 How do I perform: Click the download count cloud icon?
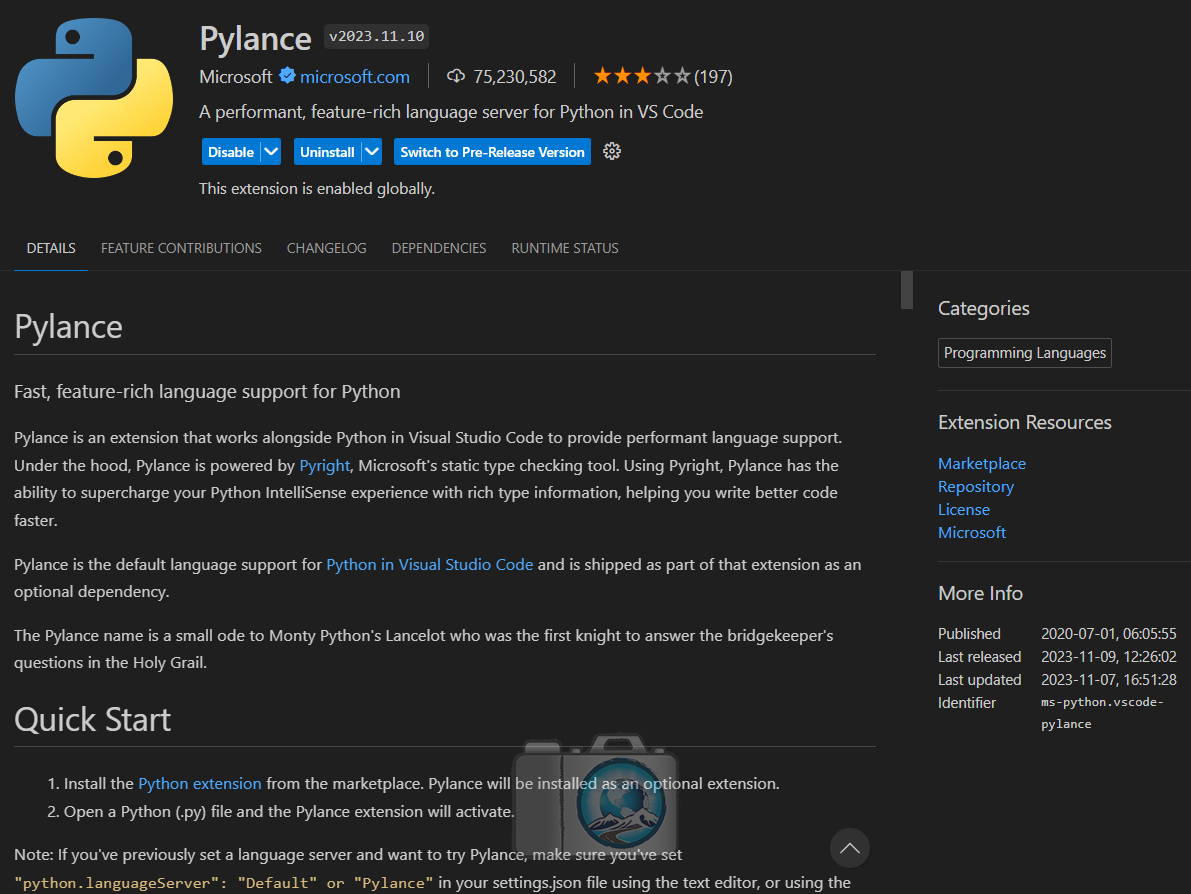pyautogui.click(x=456, y=76)
